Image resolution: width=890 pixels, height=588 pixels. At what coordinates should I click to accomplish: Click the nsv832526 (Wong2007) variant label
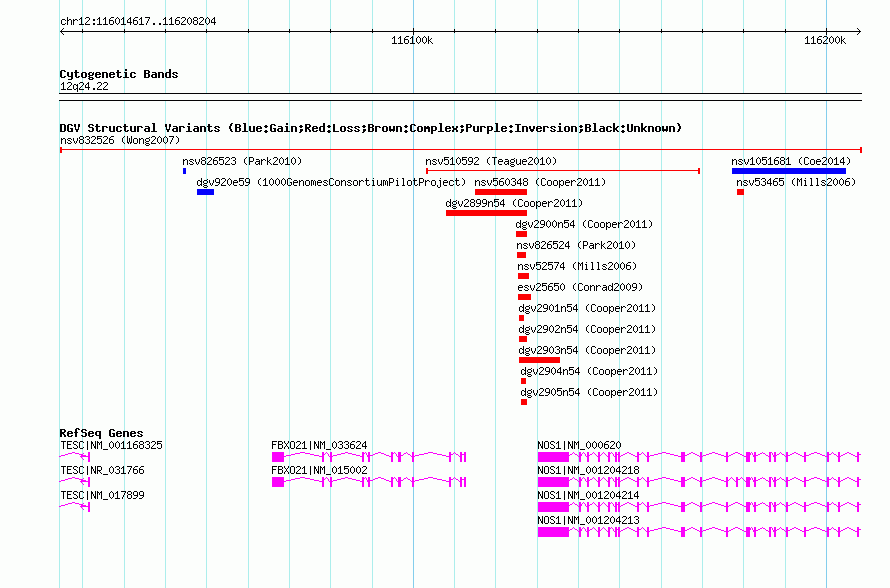(x=120, y=140)
